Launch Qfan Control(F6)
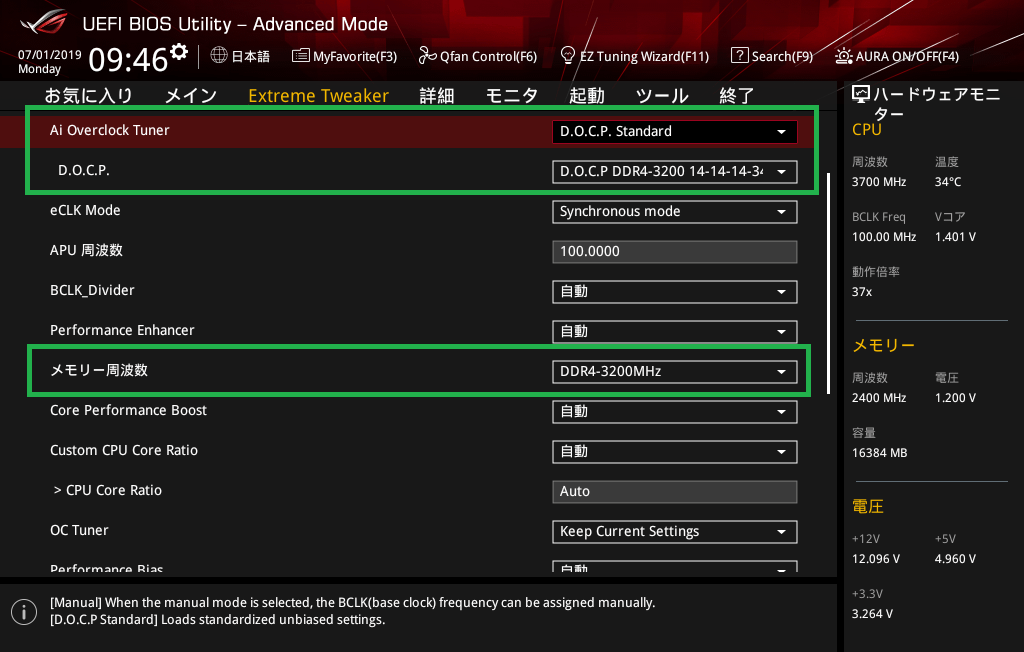This screenshot has height=652, width=1024. tap(477, 56)
